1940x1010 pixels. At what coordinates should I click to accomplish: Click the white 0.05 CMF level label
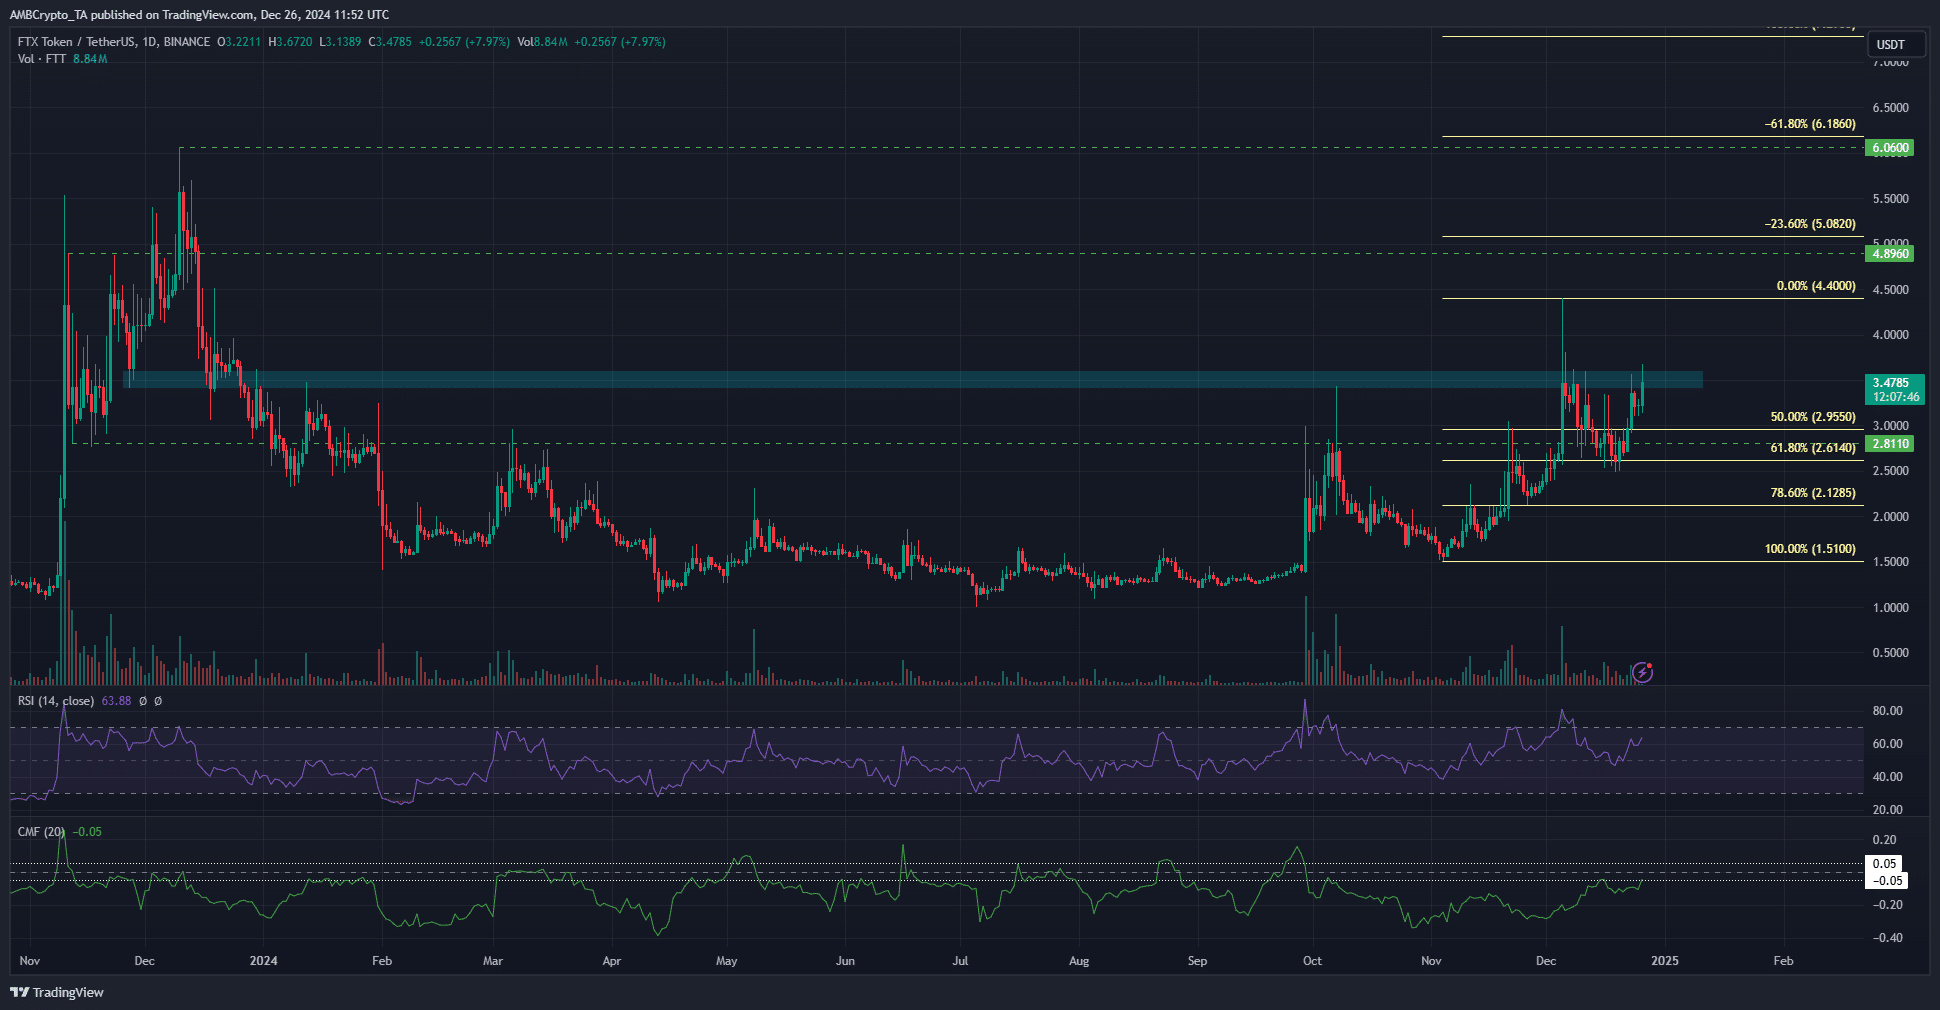click(1884, 864)
